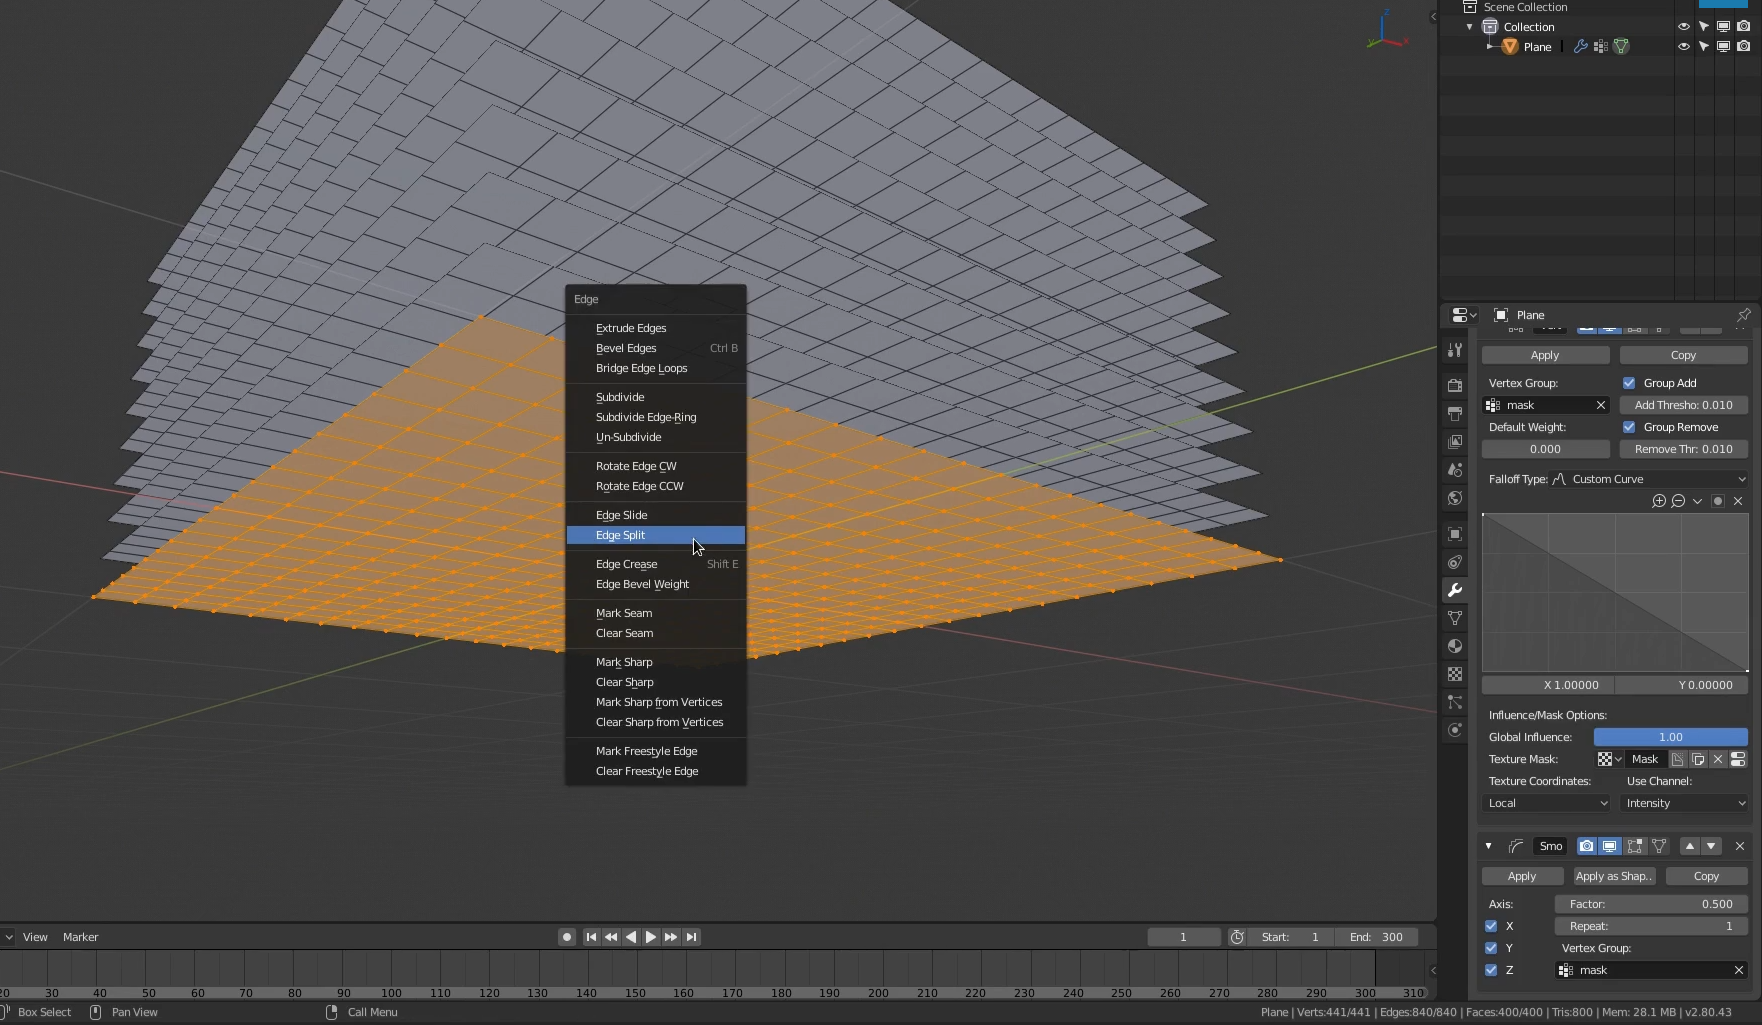The width and height of the screenshot is (1762, 1025).
Task: Click Copy for the vertex weight modifier
Action: [x=1683, y=355]
